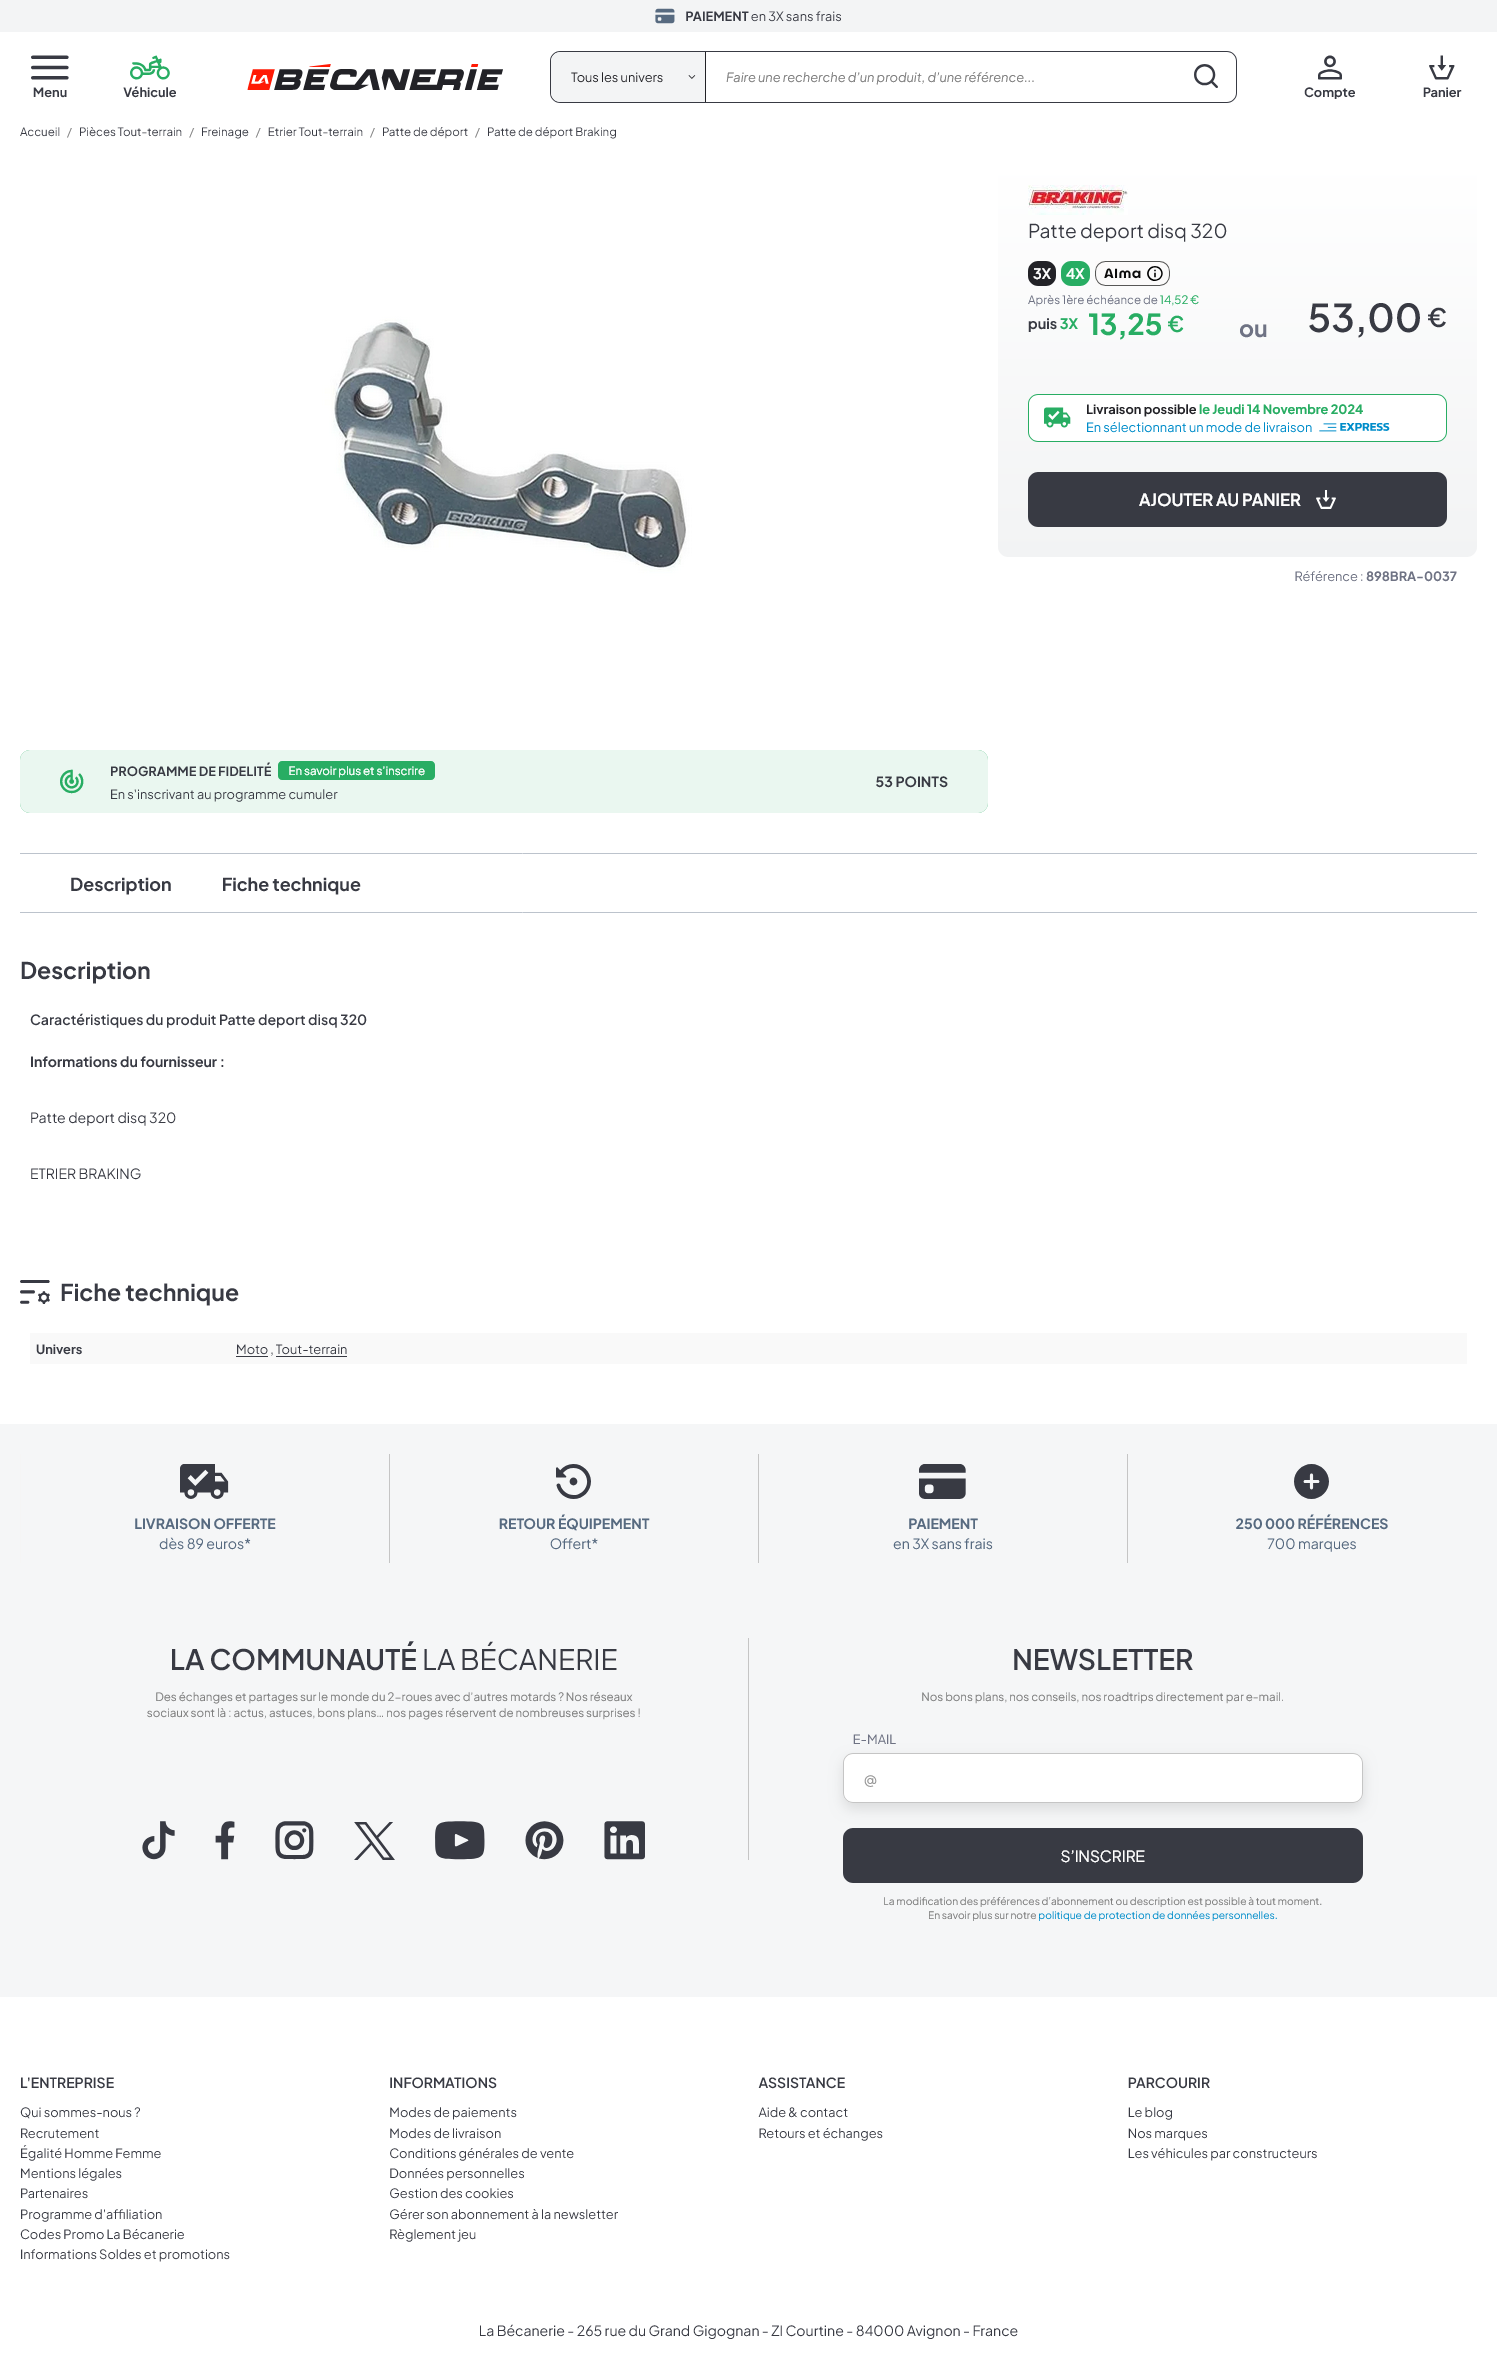Open the hamburger Menu icon

point(50,68)
